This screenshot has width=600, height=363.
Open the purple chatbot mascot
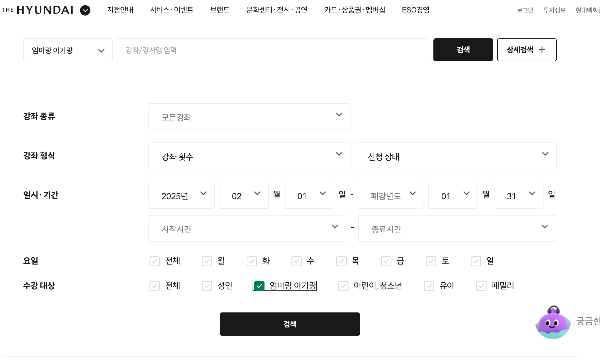click(x=553, y=322)
